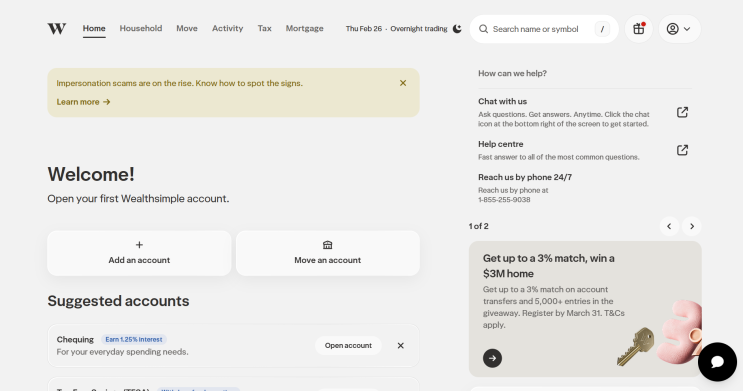Click Open account for Chequing
Screen dimensions: 743x391
coord(348,346)
